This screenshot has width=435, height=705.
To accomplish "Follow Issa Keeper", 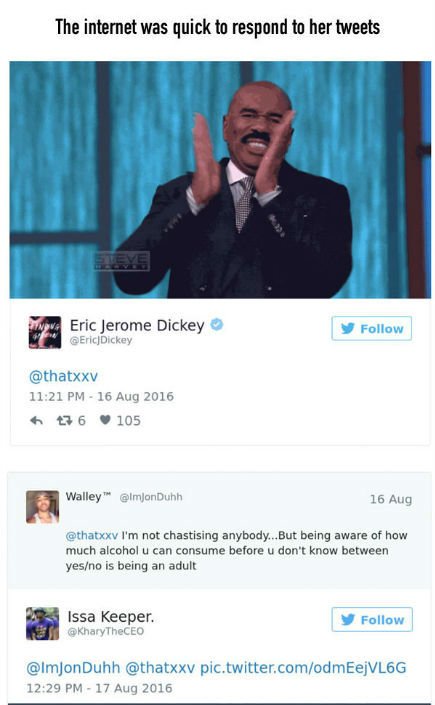I will 372,620.
